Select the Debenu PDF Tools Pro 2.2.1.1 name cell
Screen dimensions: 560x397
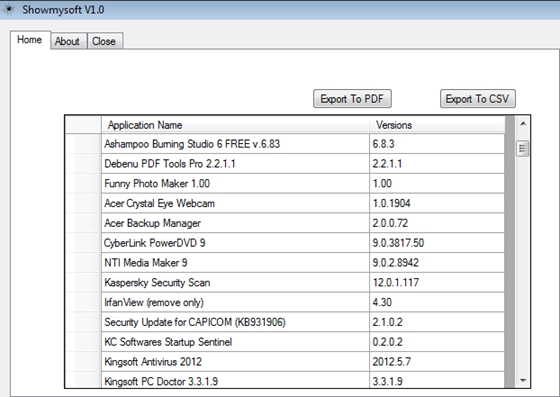click(x=235, y=164)
